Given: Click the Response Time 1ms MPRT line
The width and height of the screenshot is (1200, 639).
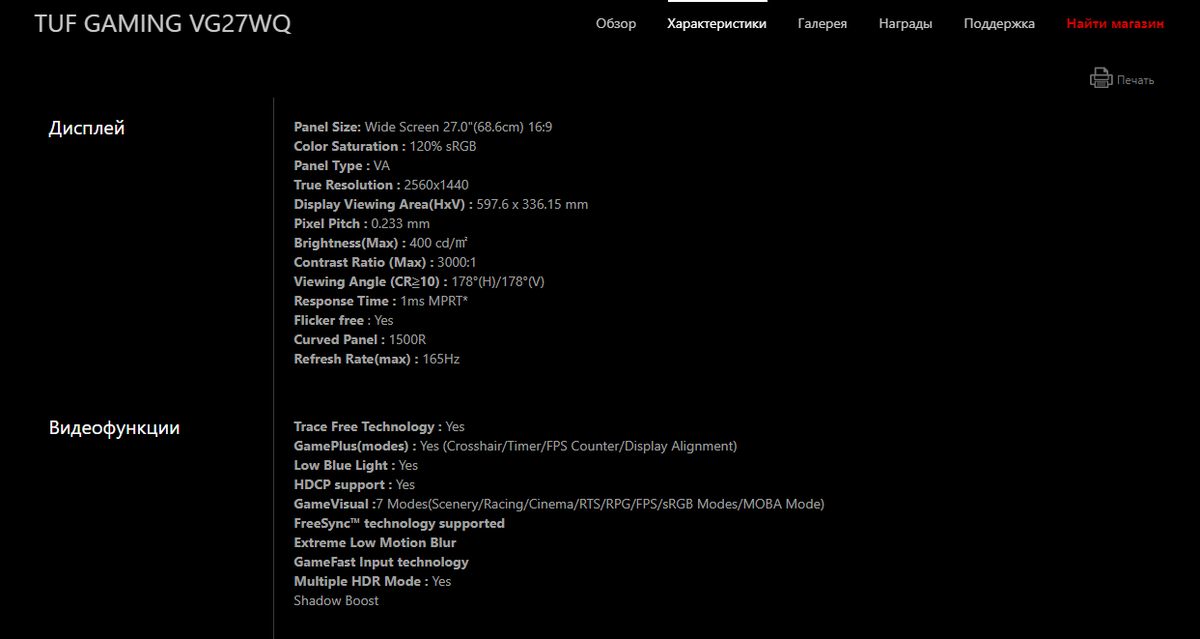Looking at the screenshot, I should pos(381,301).
